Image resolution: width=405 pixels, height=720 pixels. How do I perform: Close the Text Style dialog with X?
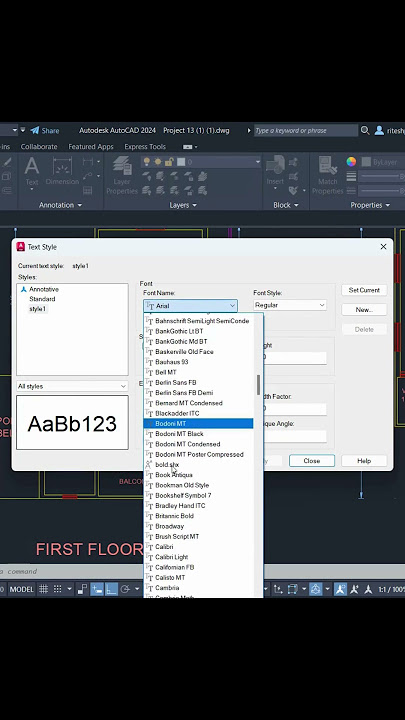[x=383, y=247]
